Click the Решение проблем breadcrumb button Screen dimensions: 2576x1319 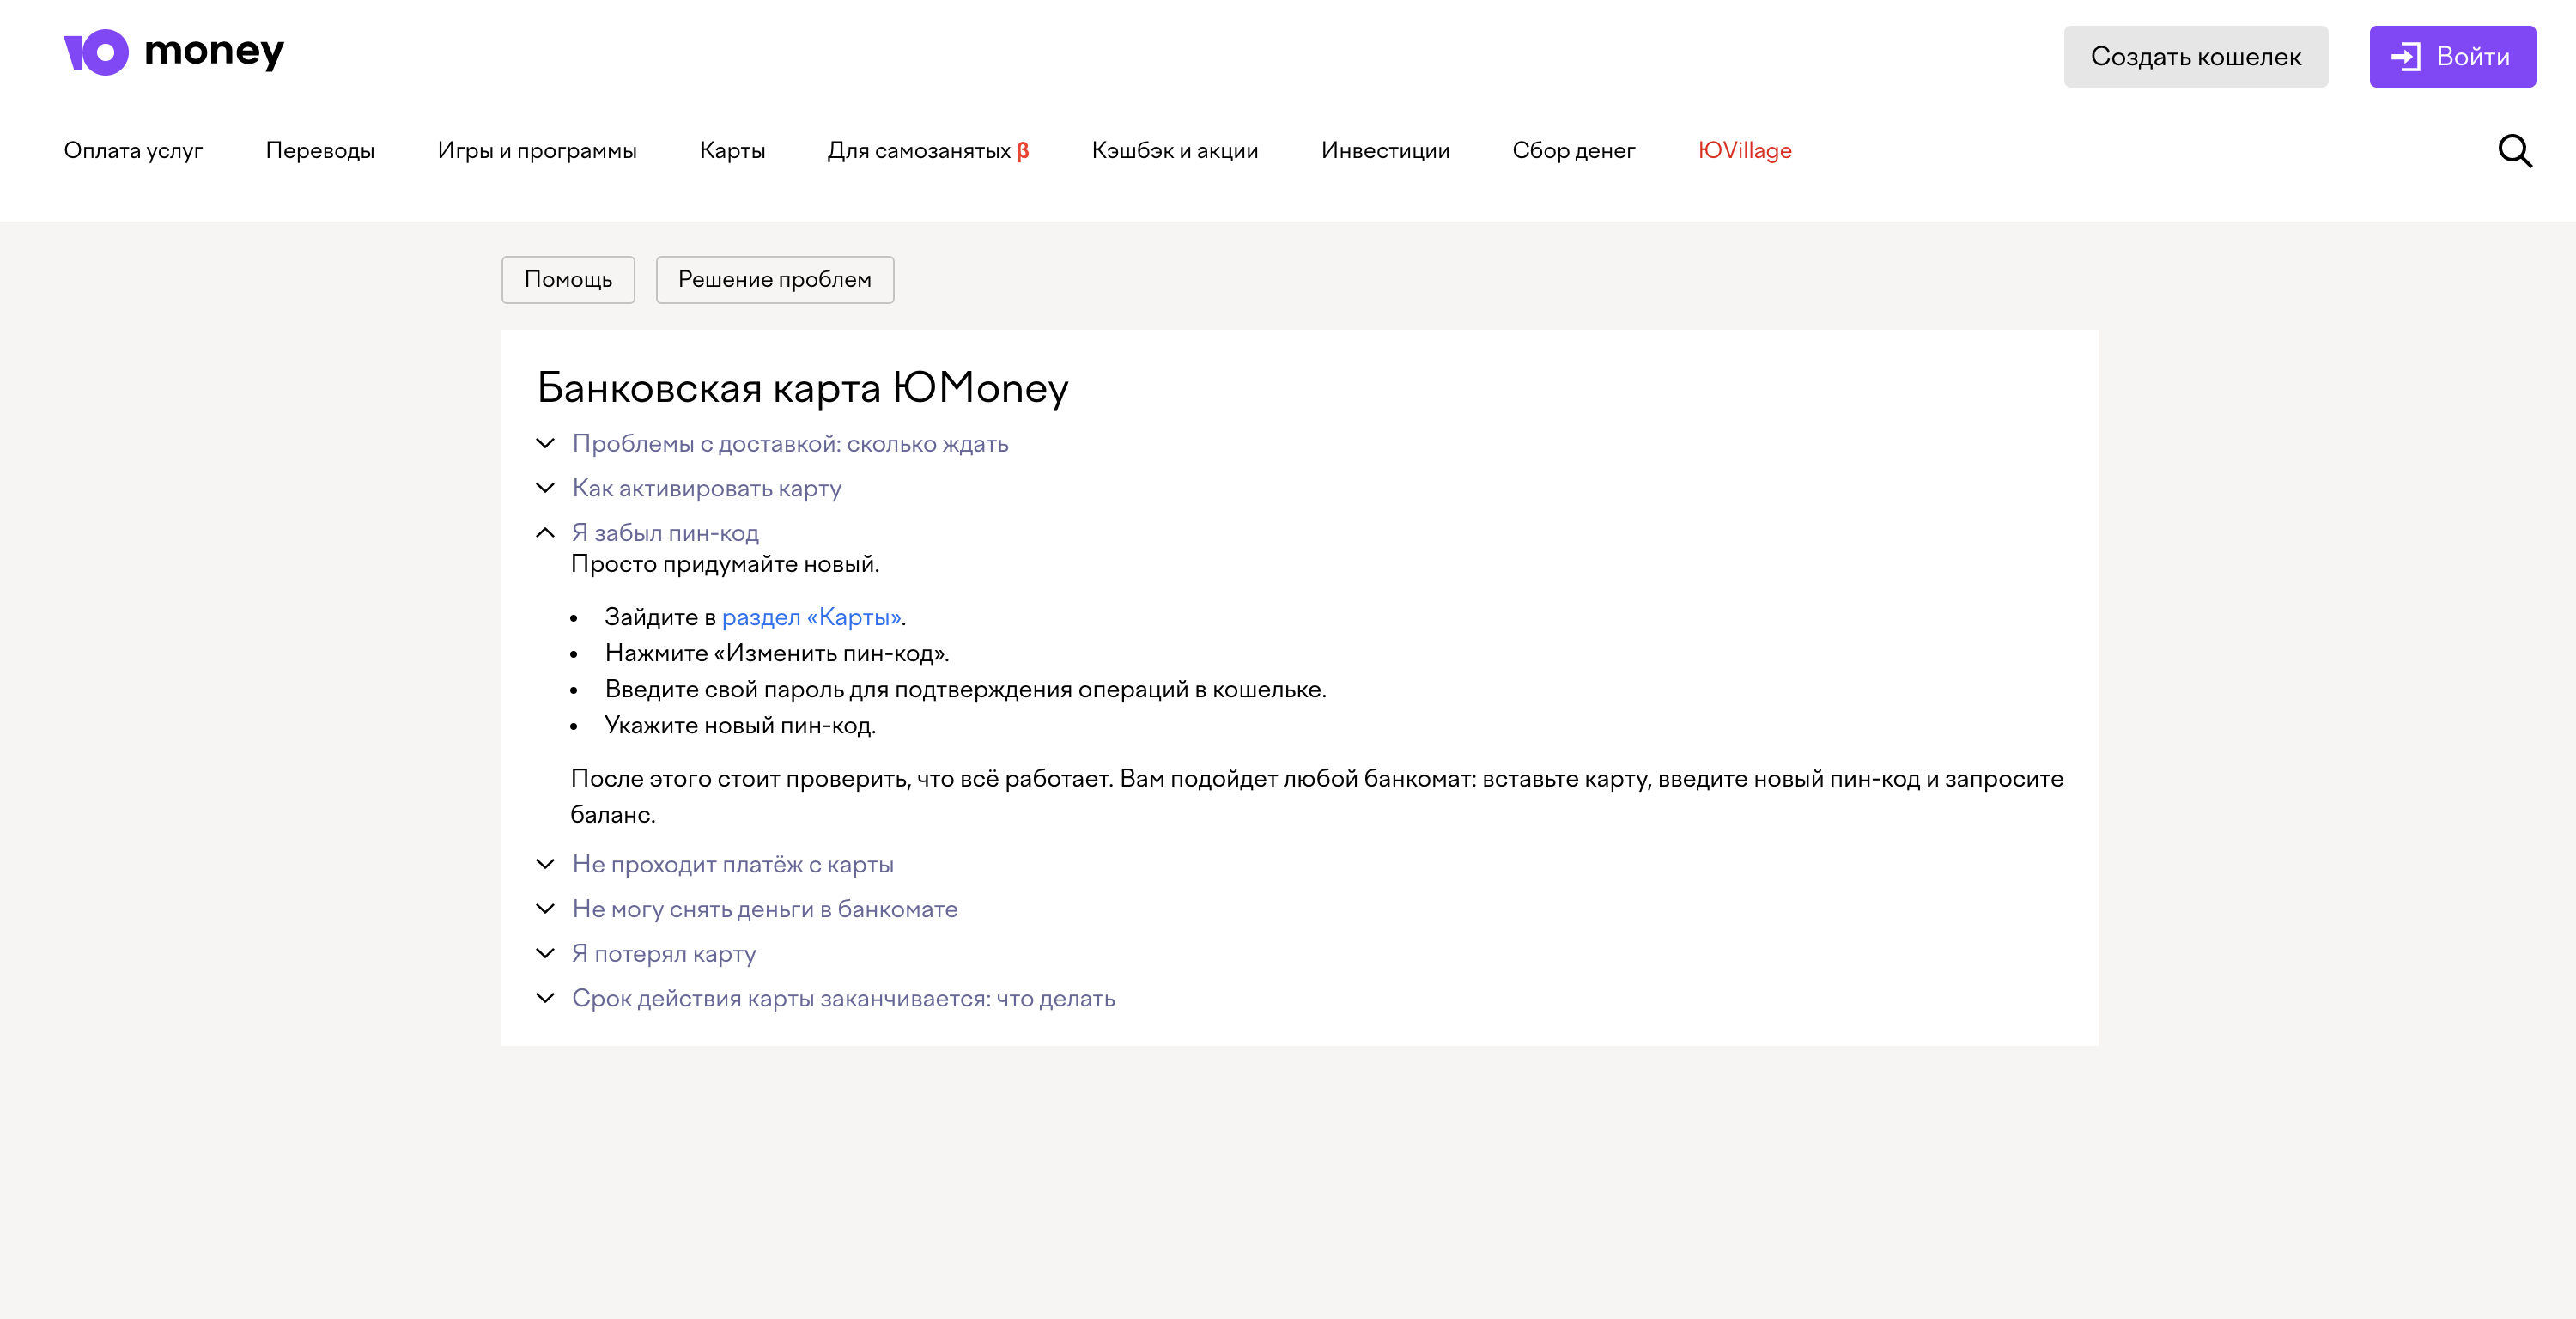click(775, 280)
